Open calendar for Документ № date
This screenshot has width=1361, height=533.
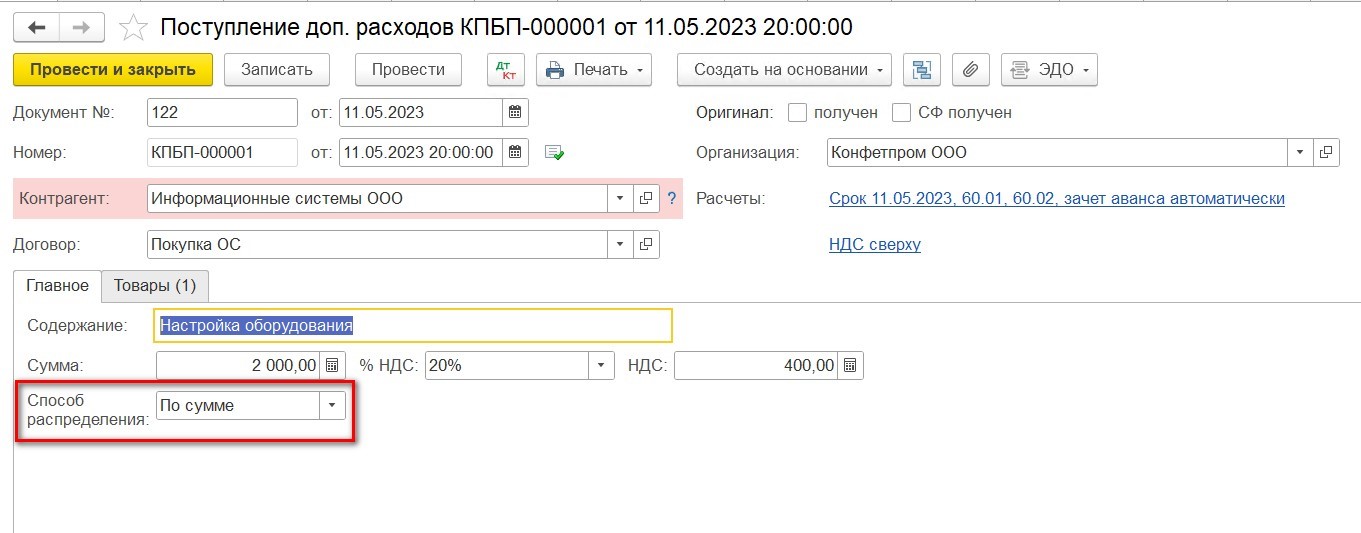tap(515, 112)
